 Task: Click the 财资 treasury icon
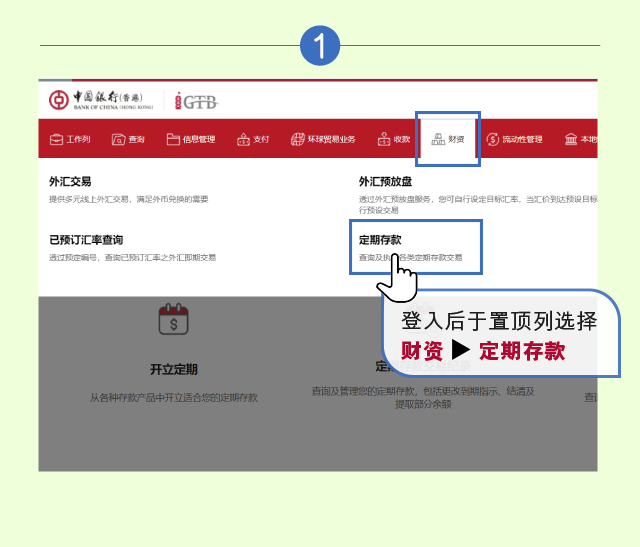click(438, 139)
